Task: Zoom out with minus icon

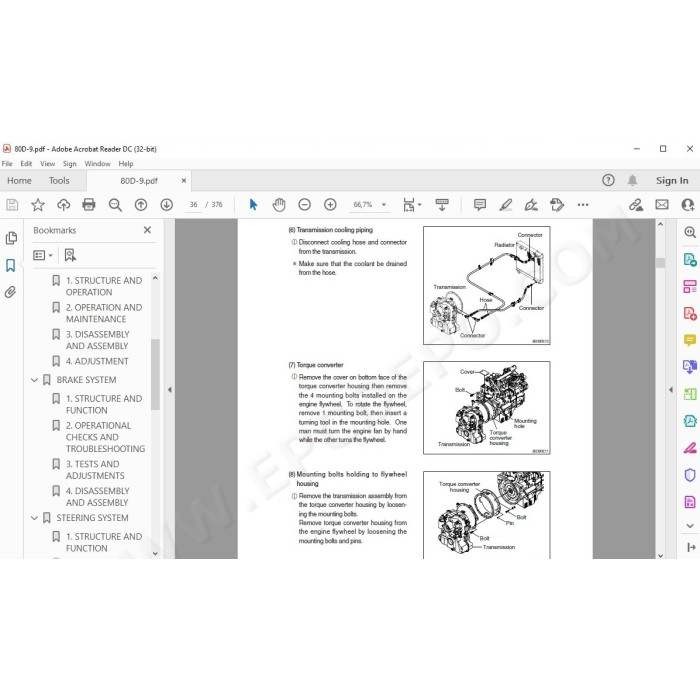Action: pyautogui.click(x=304, y=205)
